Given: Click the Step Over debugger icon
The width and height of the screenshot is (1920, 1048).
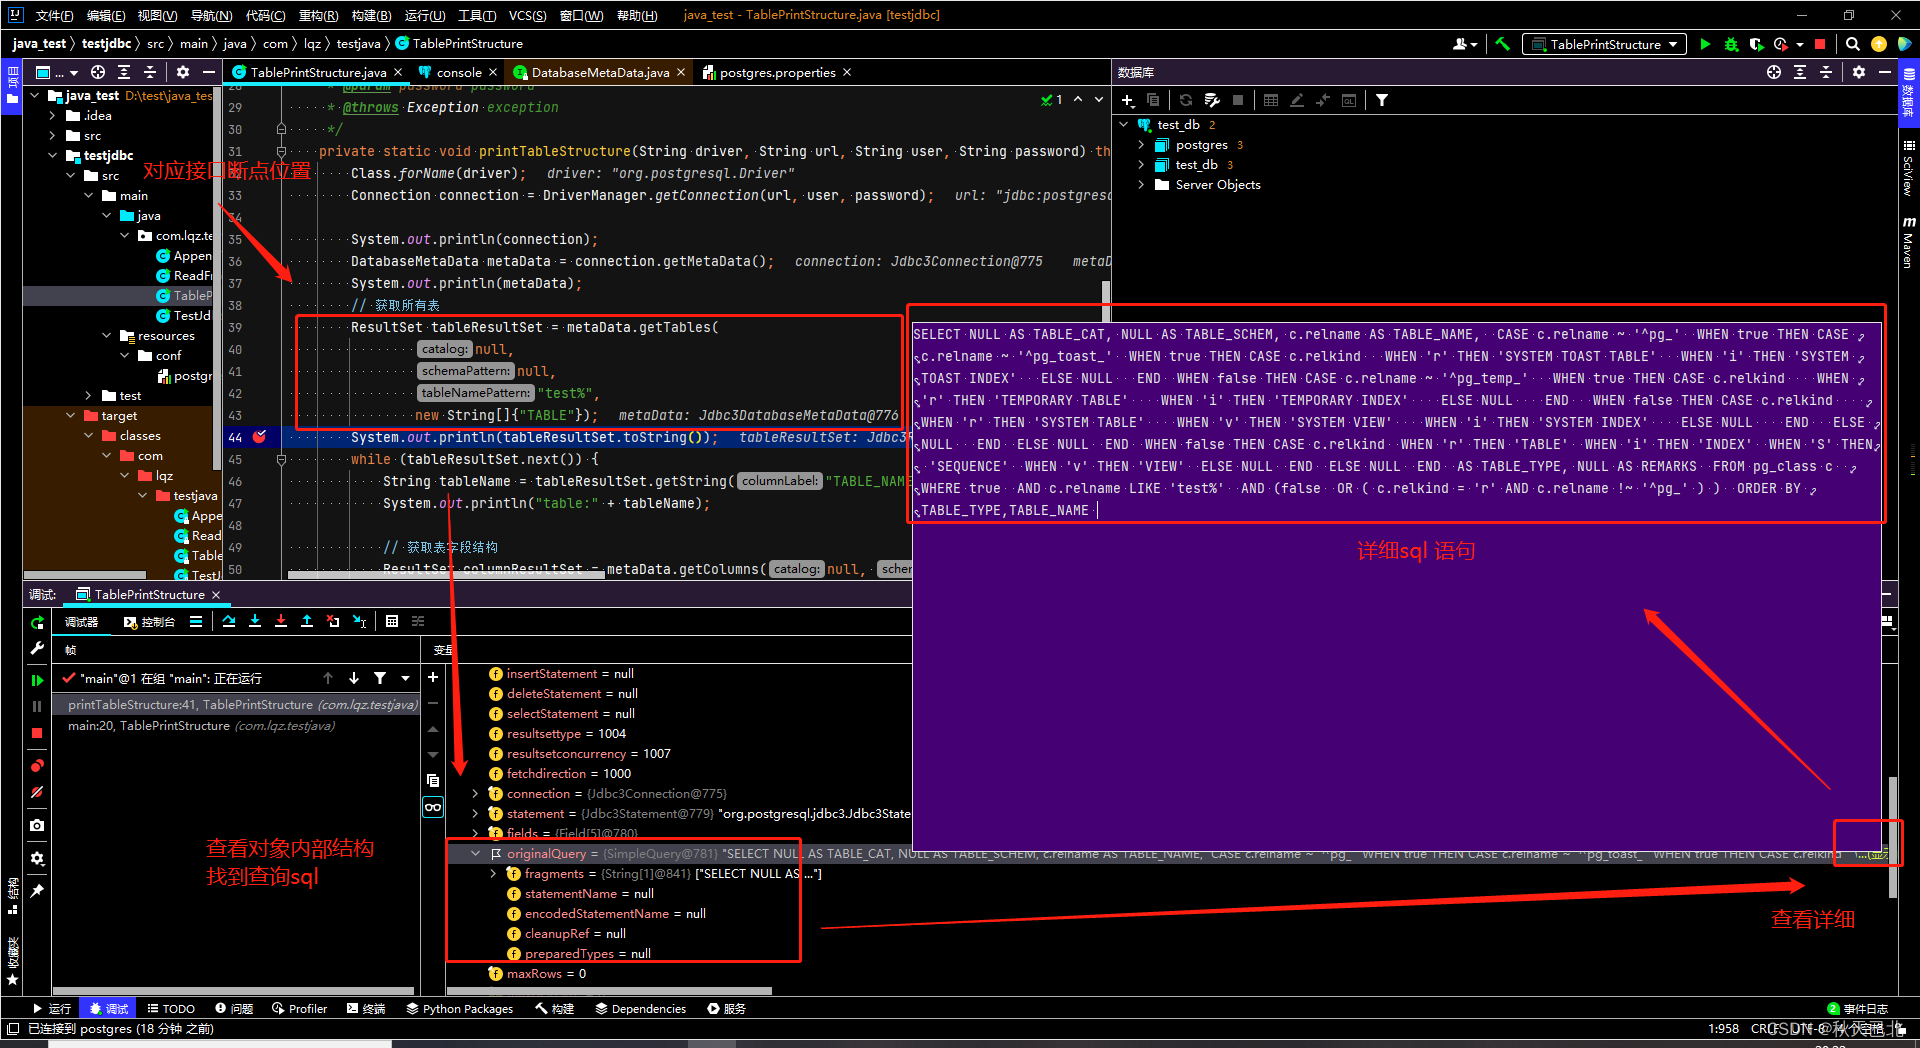Looking at the screenshot, I should coord(229,621).
